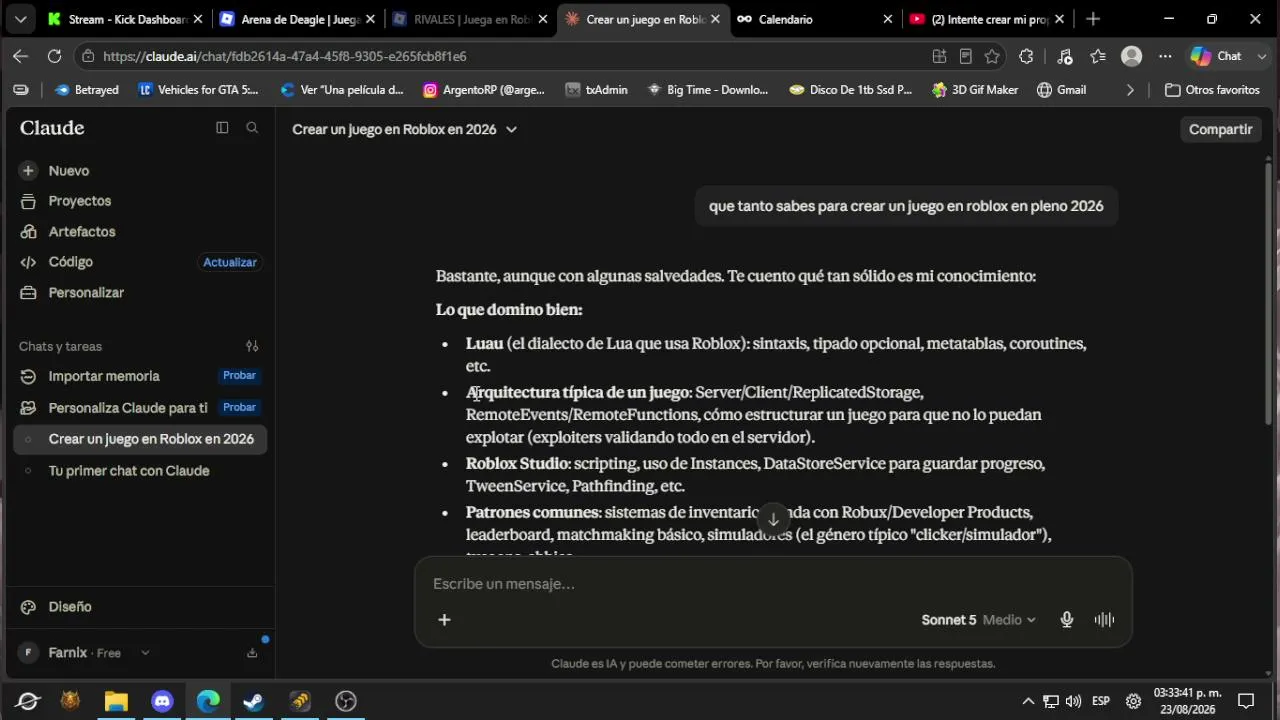Click the site info icon in address bar
Screen dimensions: 1280x720
(88, 56)
